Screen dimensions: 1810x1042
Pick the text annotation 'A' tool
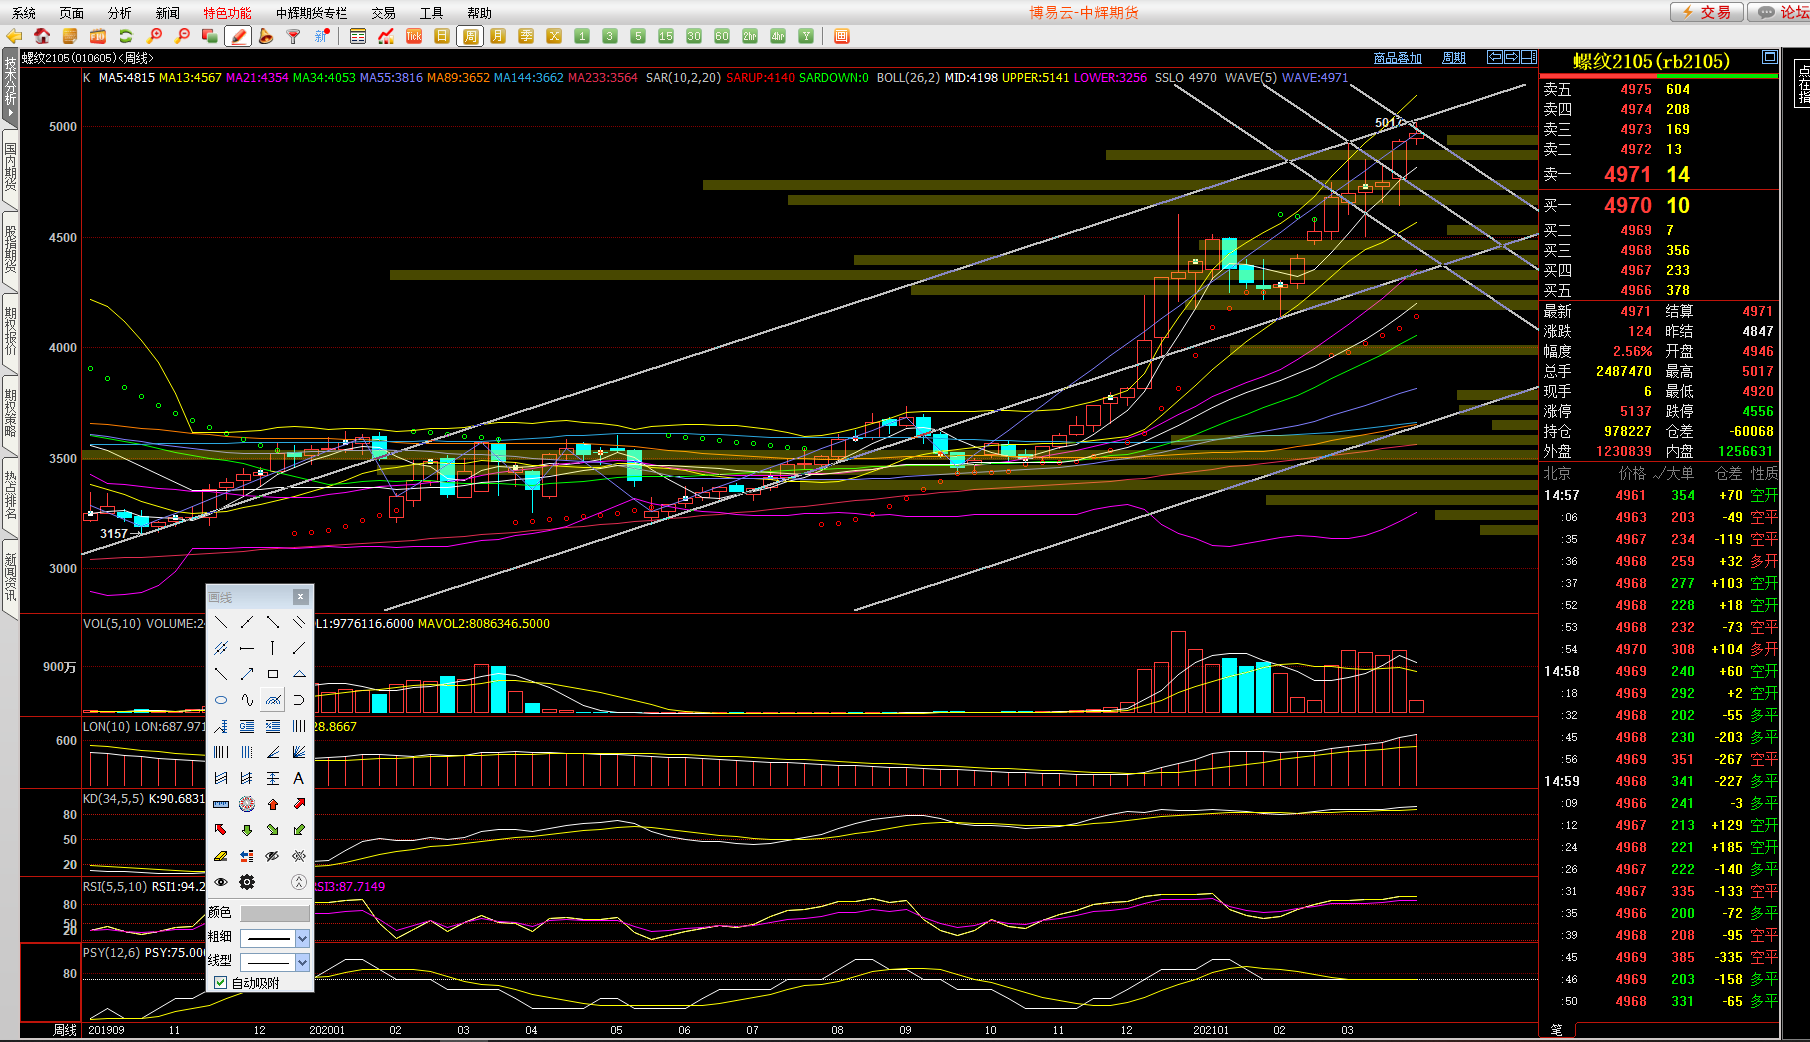[298, 778]
